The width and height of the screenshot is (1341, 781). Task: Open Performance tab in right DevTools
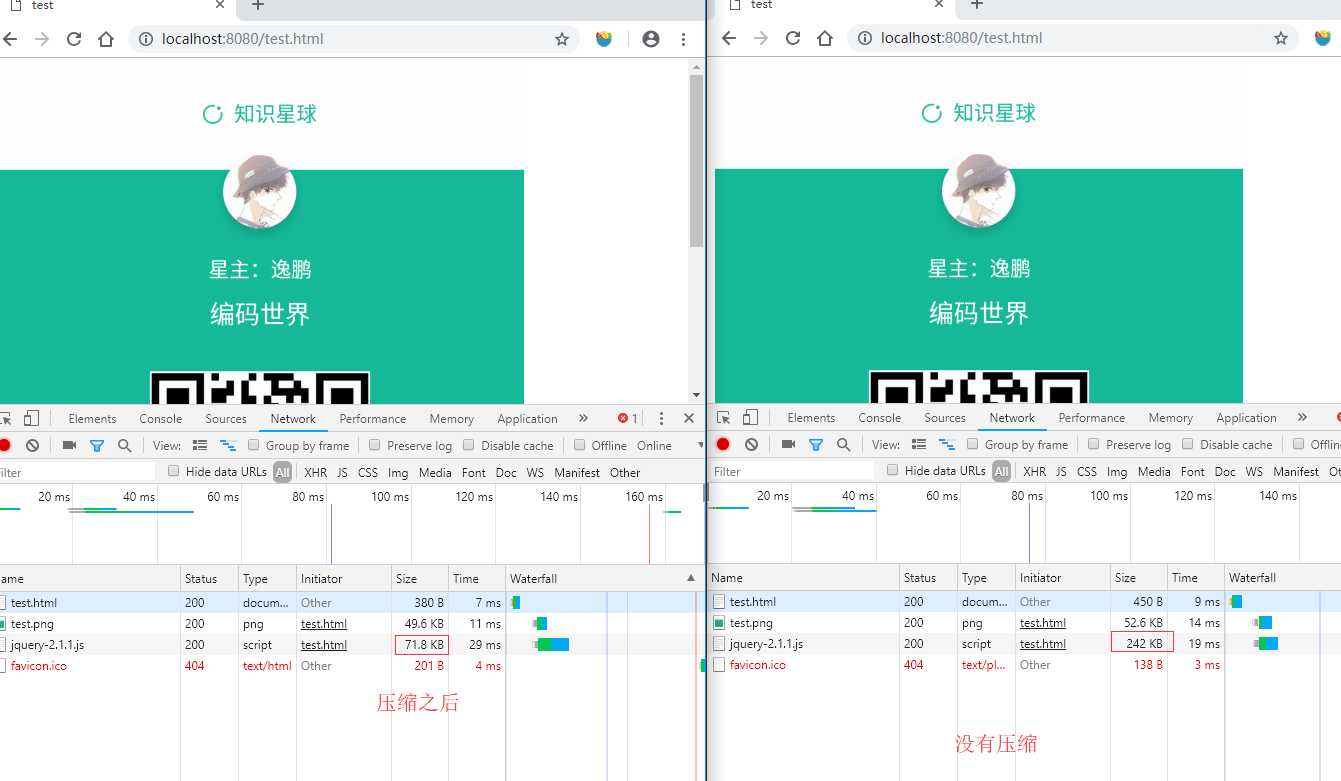[x=1092, y=418]
